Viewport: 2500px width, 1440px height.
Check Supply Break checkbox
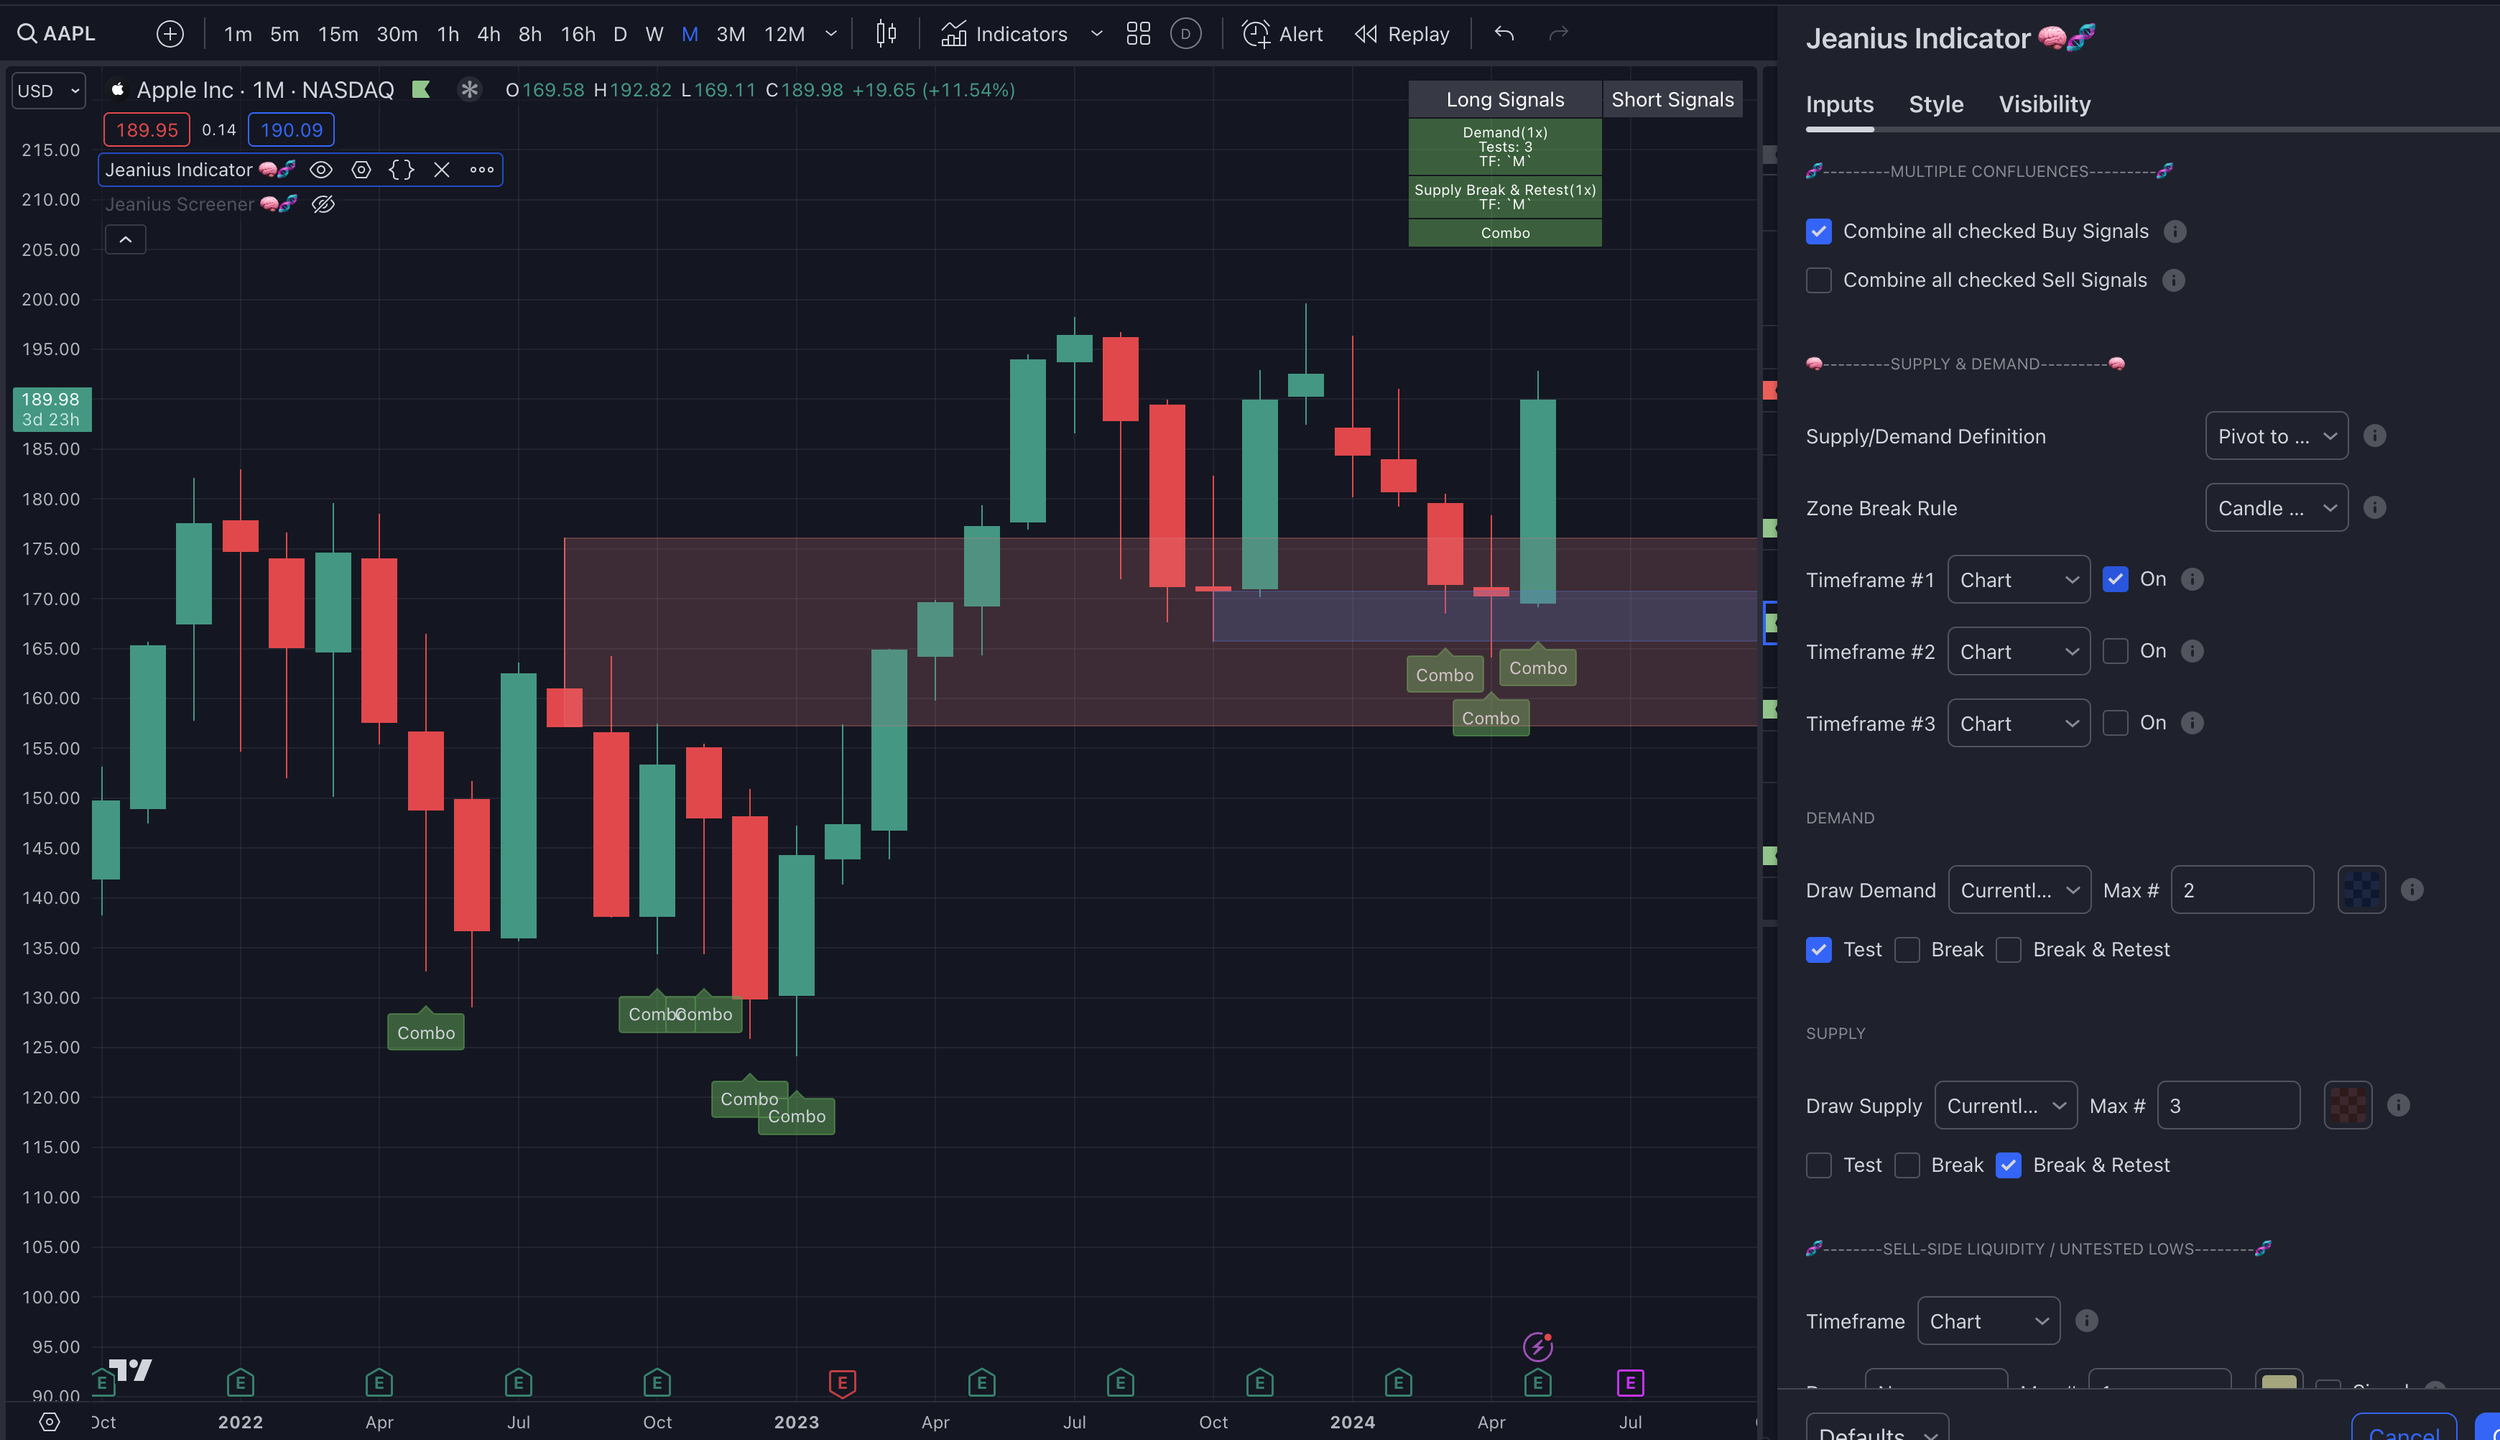[1907, 1165]
